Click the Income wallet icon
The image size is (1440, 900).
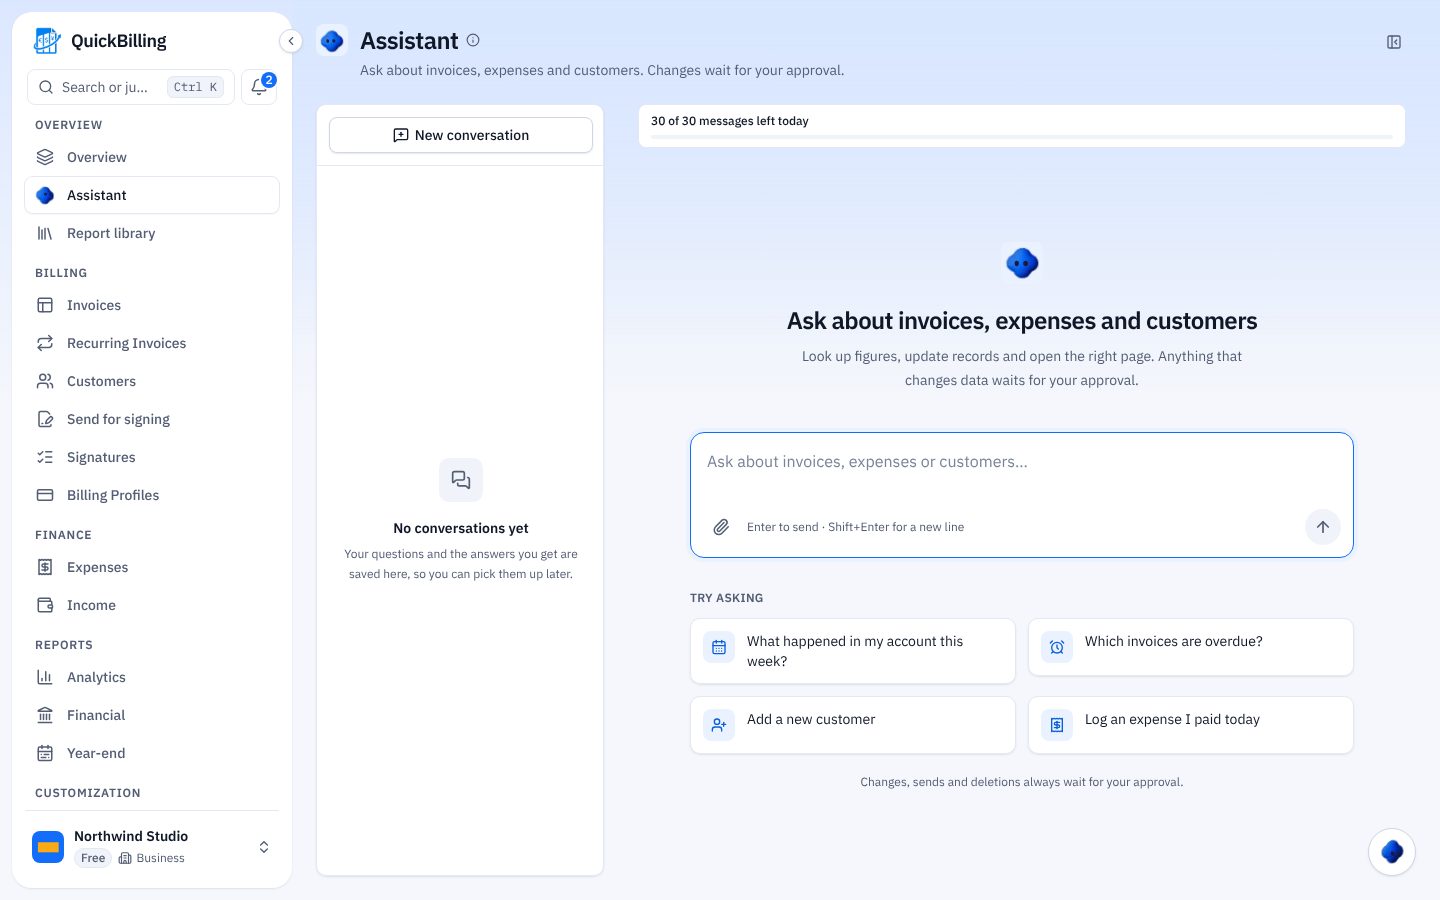click(45, 605)
